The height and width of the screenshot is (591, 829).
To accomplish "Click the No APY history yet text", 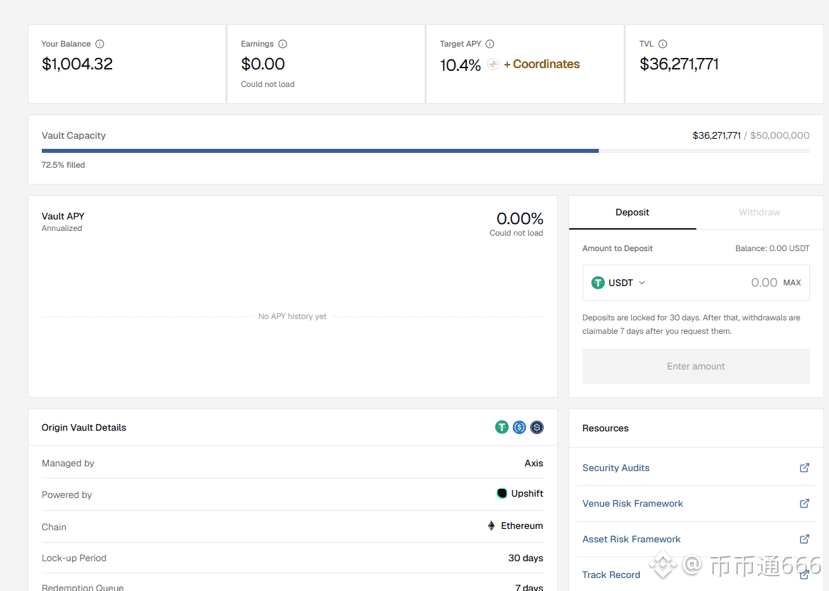I will pos(292,316).
